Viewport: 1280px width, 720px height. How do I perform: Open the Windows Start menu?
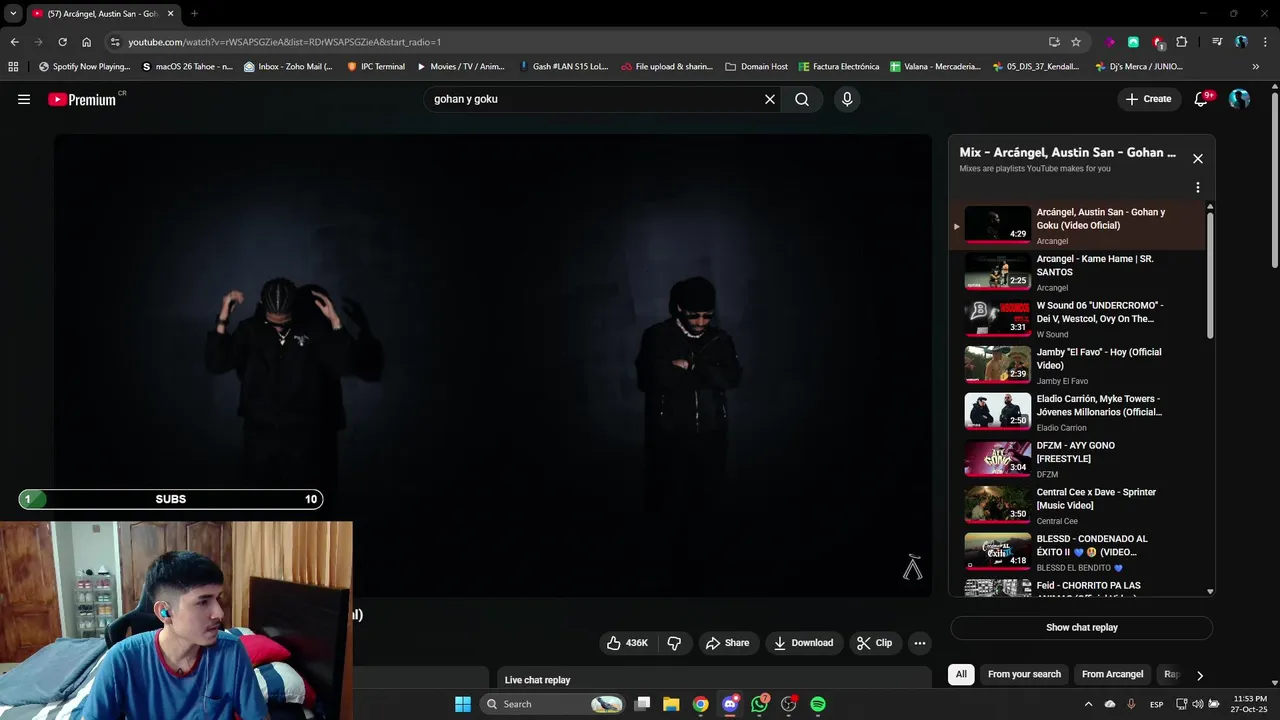coord(463,704)
